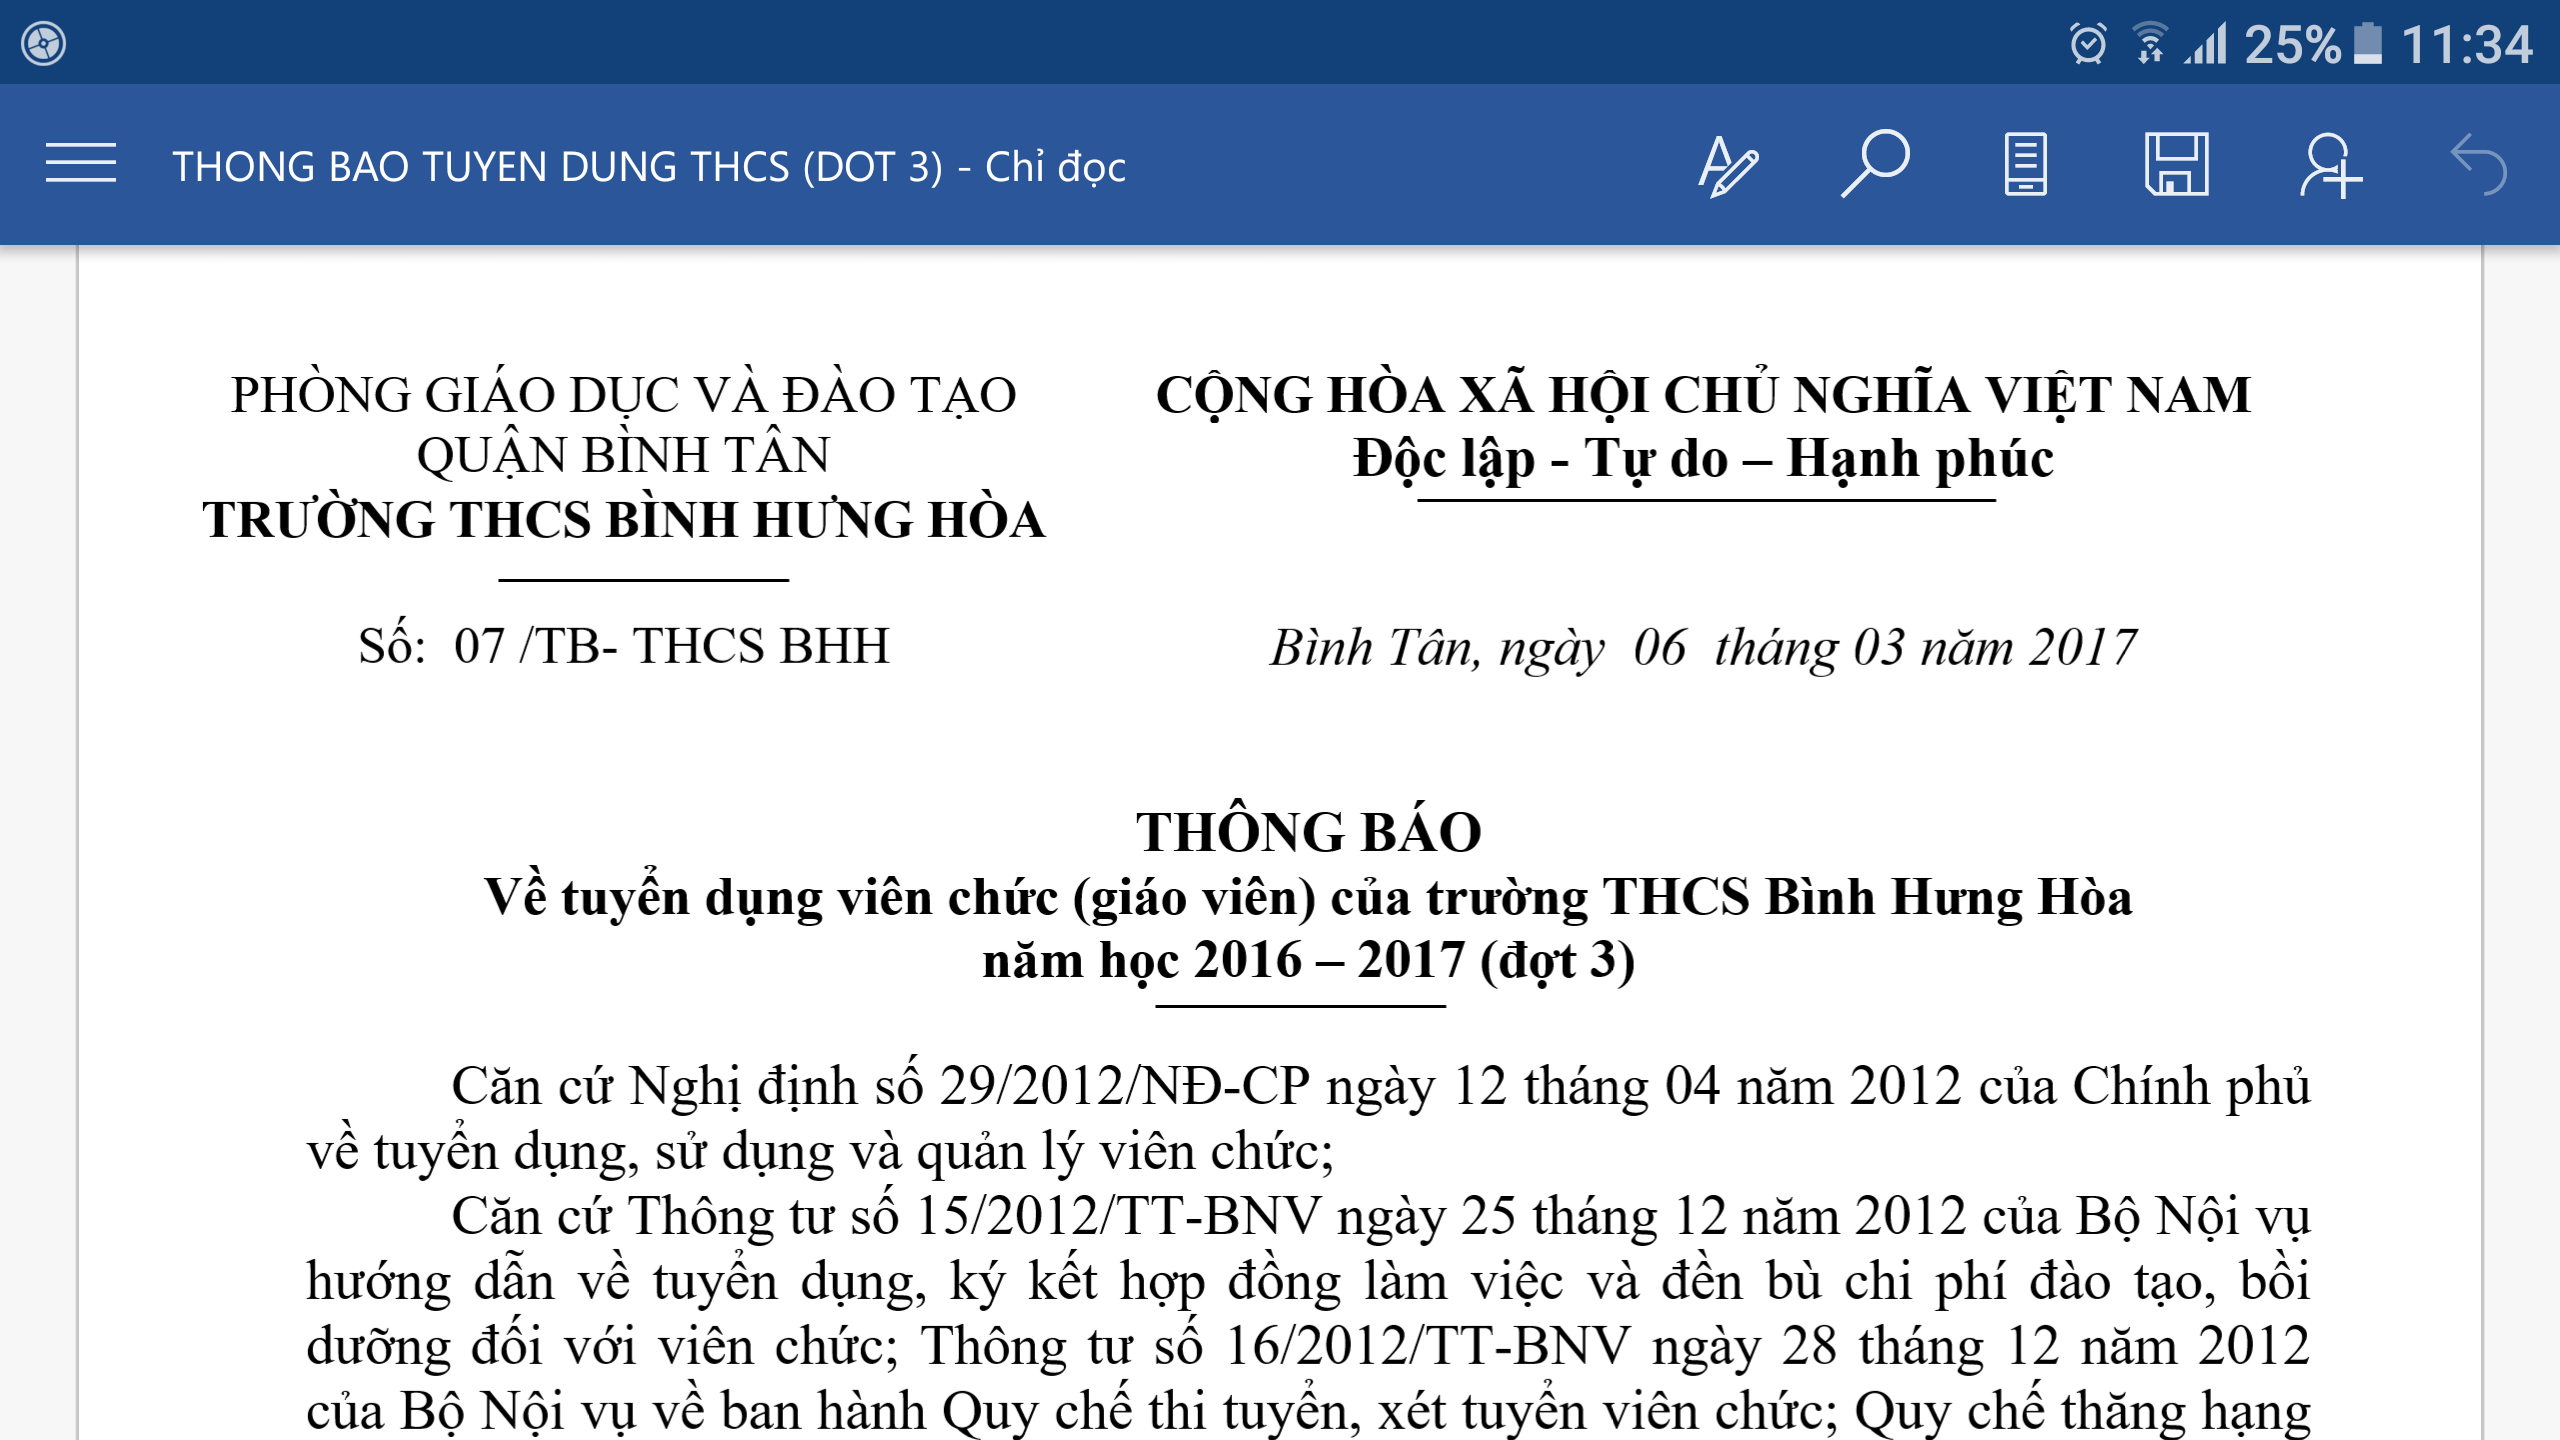Tap the line 'năm học 2016 – 2017 (đợt 3)'
The image size is (2560, 1440).
(x=1308, y=961)
